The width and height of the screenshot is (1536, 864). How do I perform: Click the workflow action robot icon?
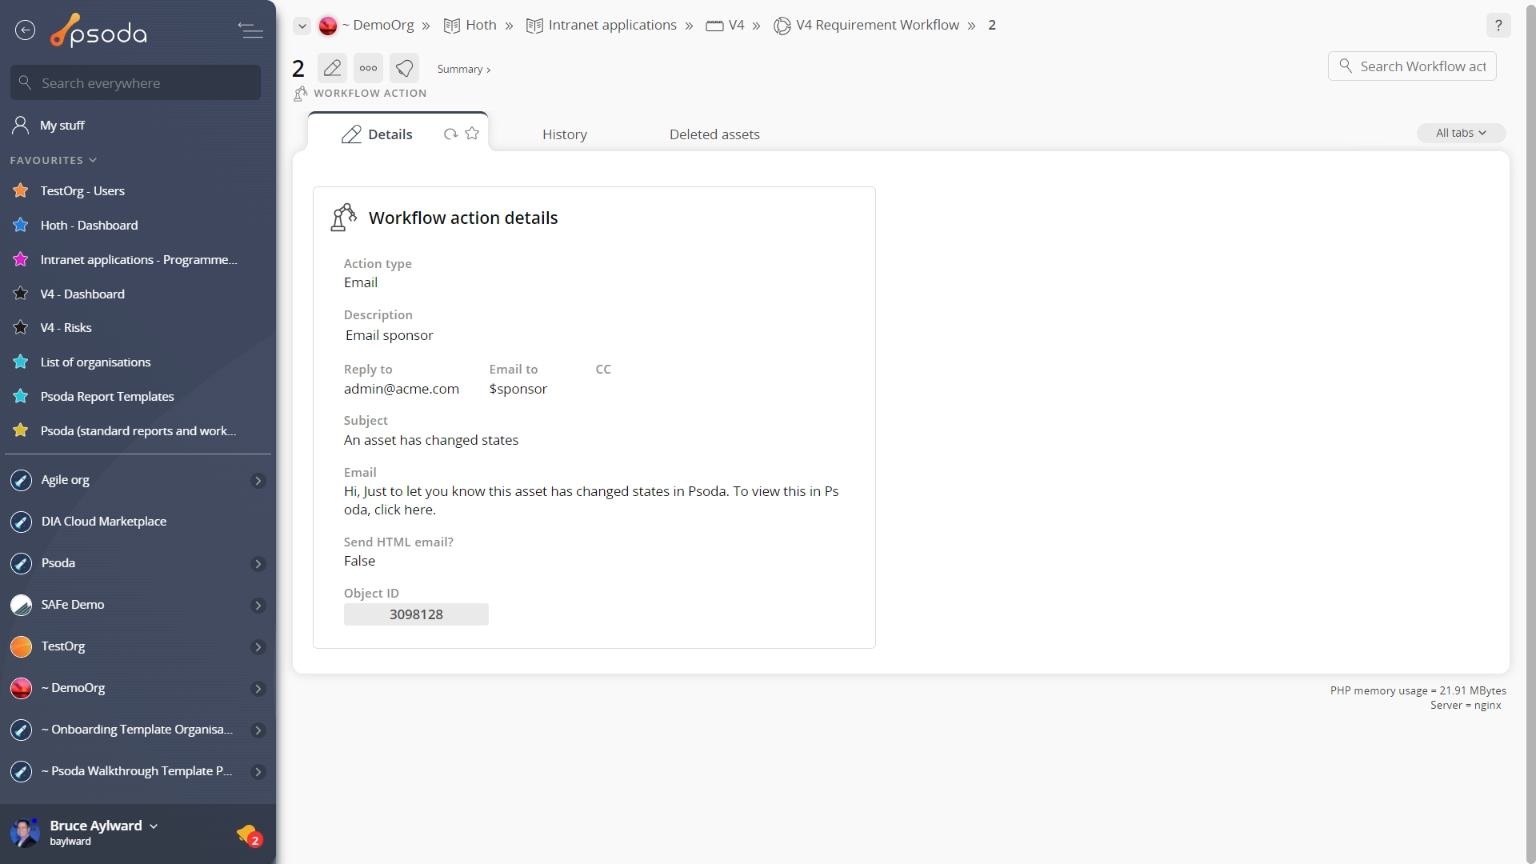[x=344, y=217]
